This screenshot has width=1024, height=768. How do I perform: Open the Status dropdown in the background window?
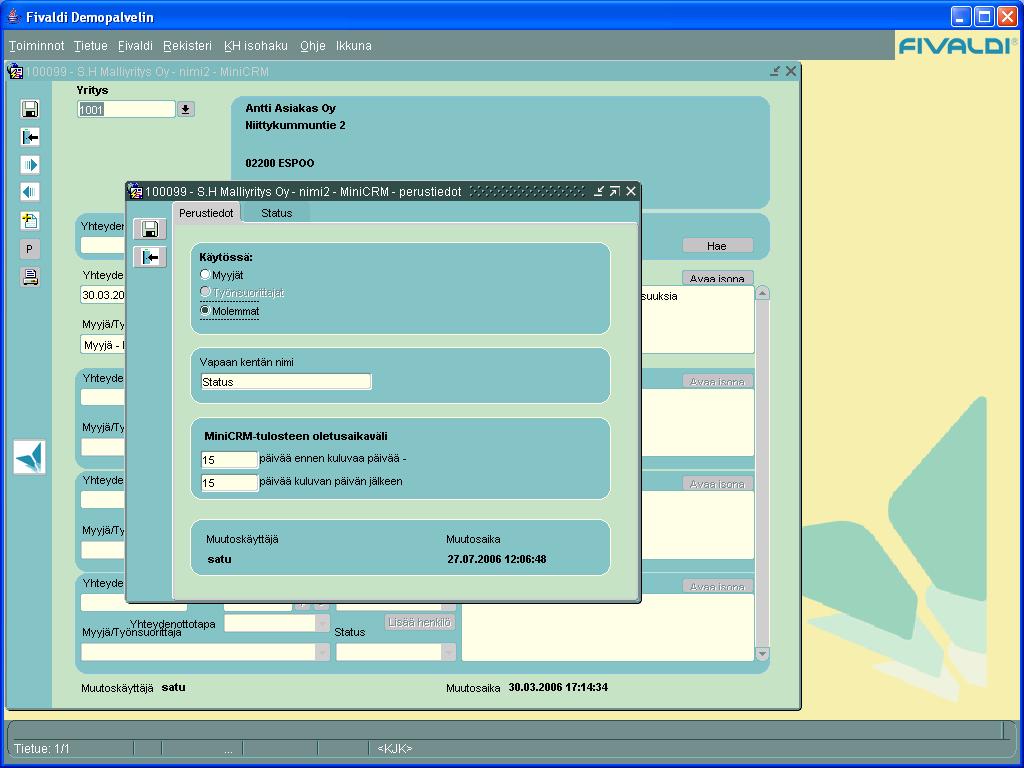(448, 652)
